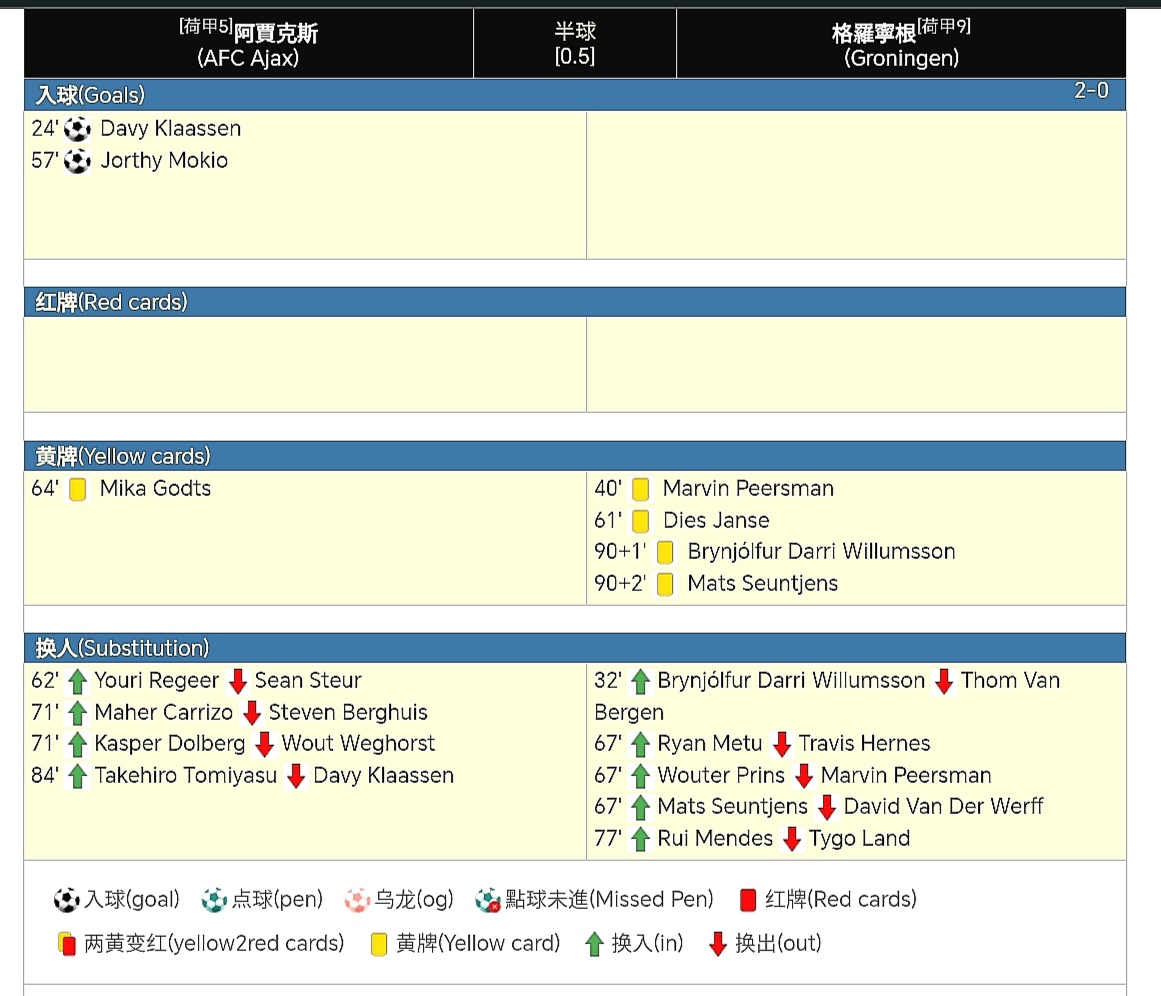1161x996 pixels.
Task: Click the goal ball icon beside Davy Klaassen
Action: (x=77, y=129)
